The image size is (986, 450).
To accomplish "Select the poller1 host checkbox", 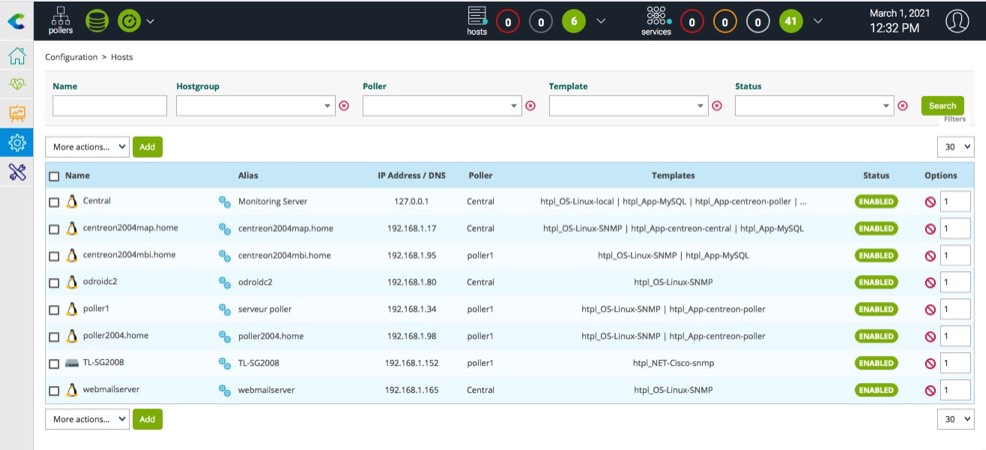I will tap(54, 310).
